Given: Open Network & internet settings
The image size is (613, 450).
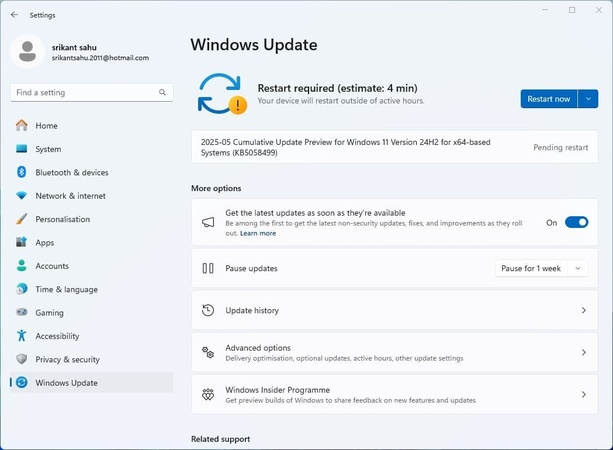Looking at the screenshot, I should click(91, 195).
